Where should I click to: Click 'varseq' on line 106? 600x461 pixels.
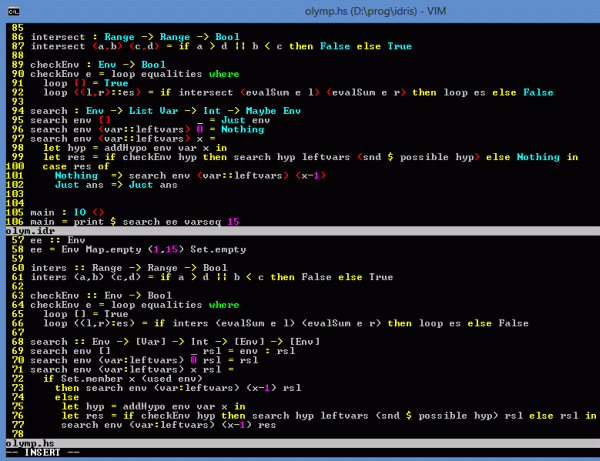[202, 222]
